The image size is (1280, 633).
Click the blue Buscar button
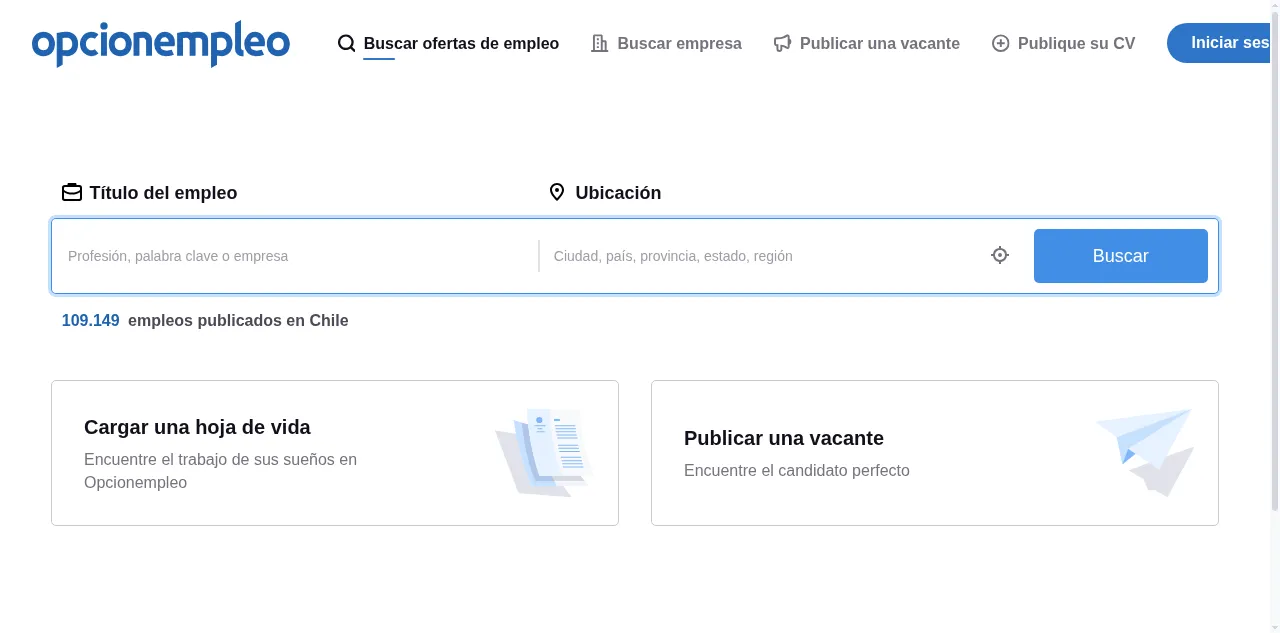pos(1120,256)
